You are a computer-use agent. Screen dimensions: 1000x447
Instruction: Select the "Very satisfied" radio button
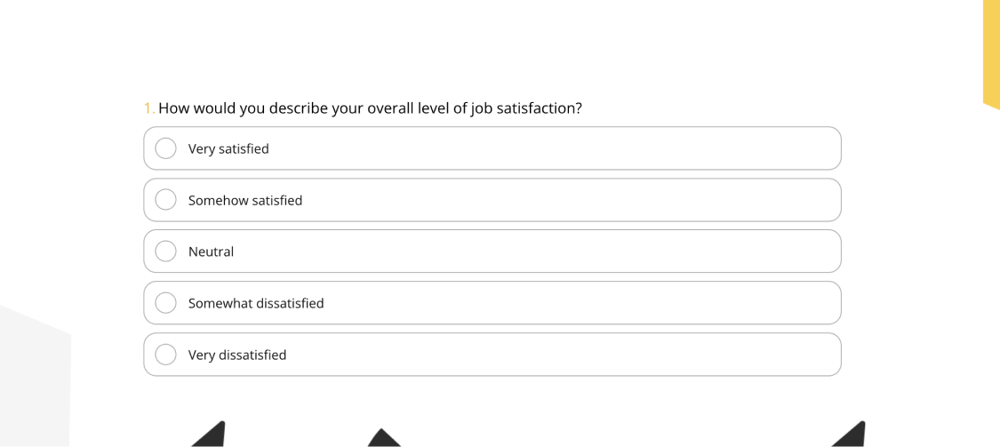point(166,149)
